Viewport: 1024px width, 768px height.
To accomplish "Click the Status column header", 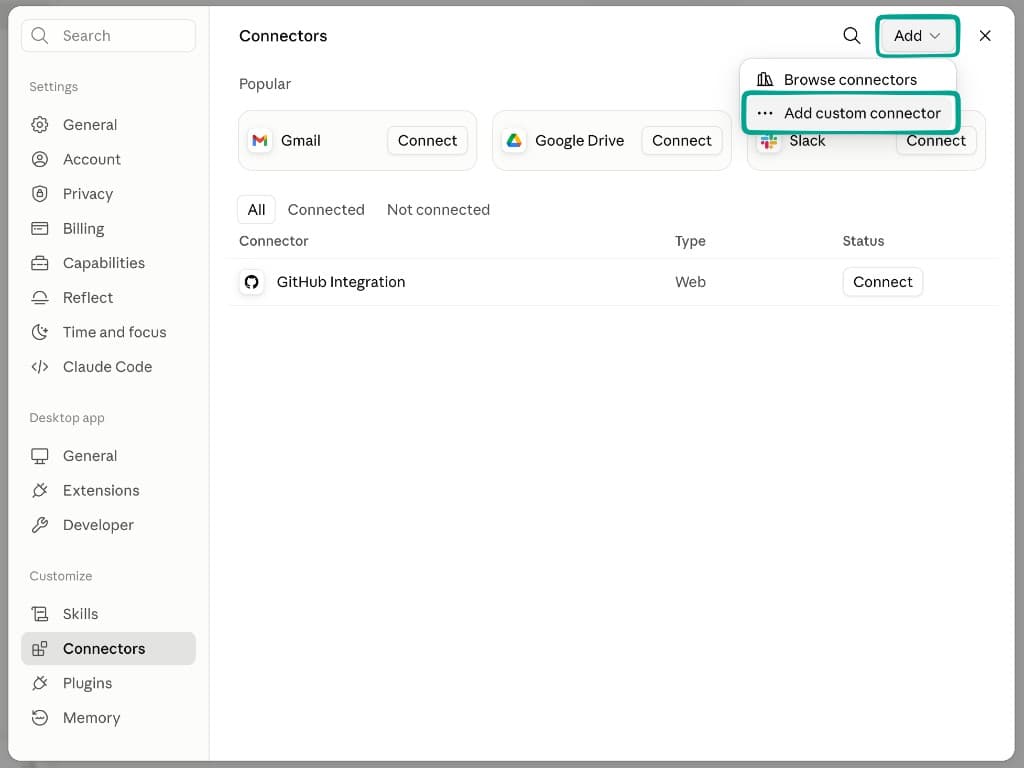I will tap(863, 241).
